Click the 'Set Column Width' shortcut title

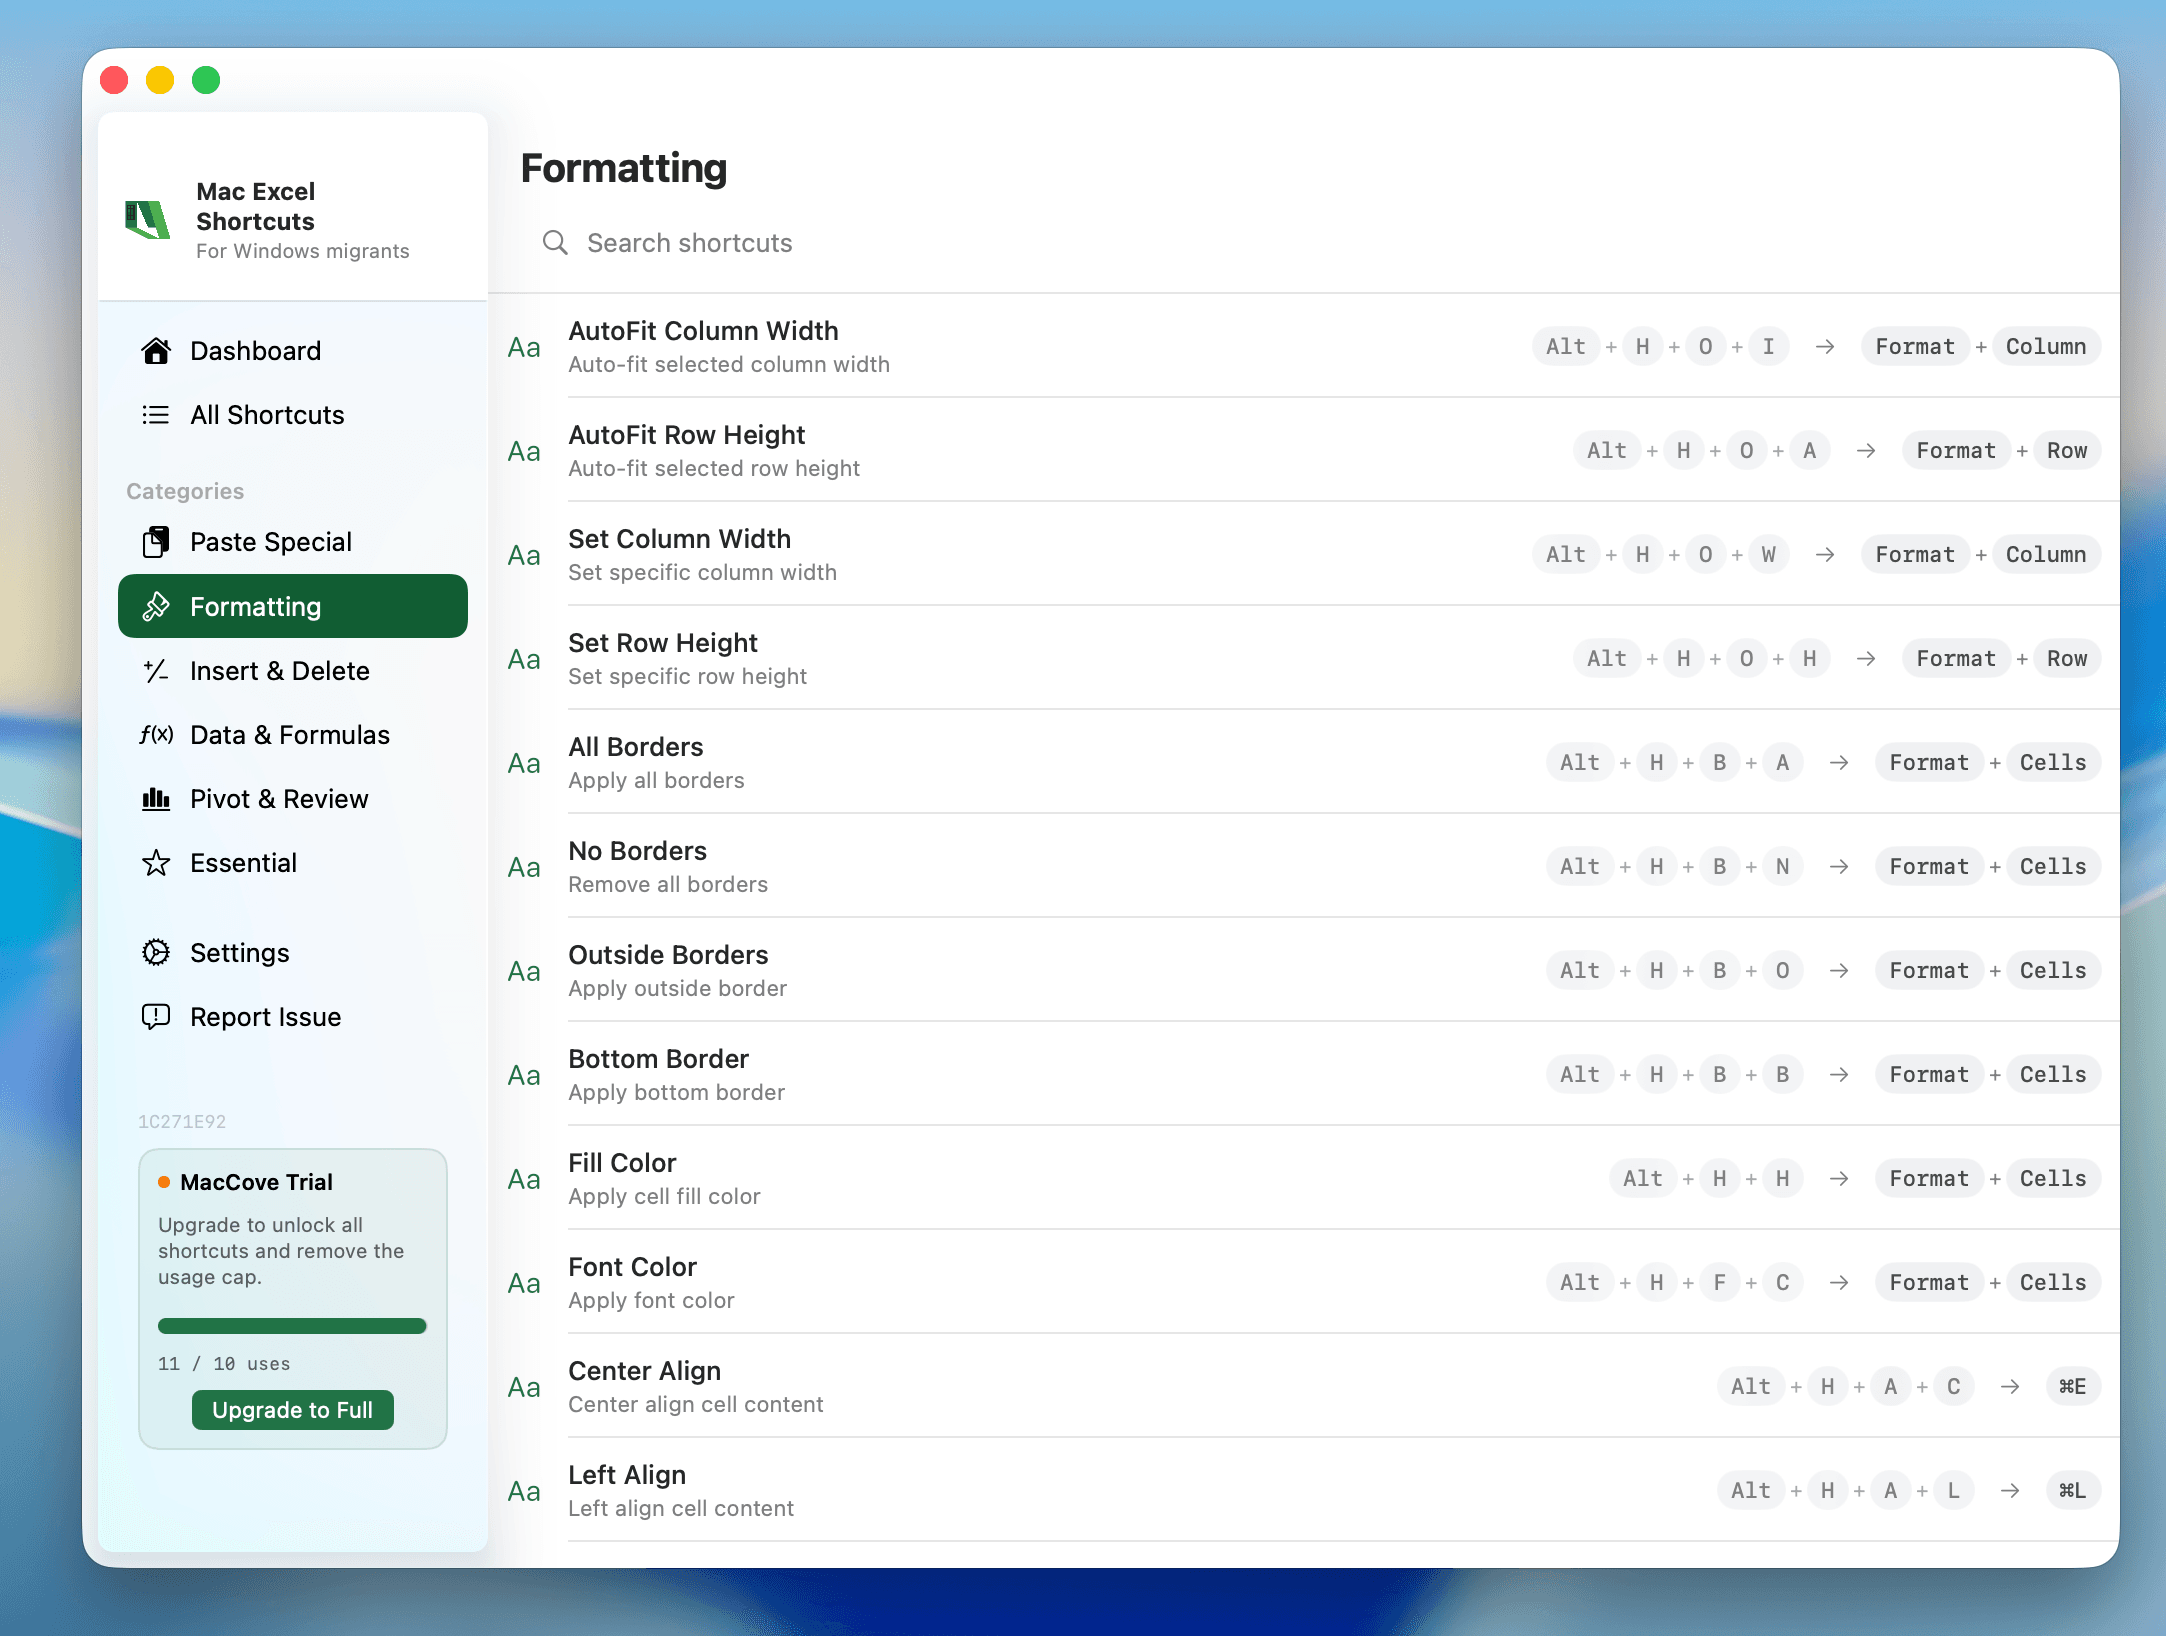[x=680, y=539]
